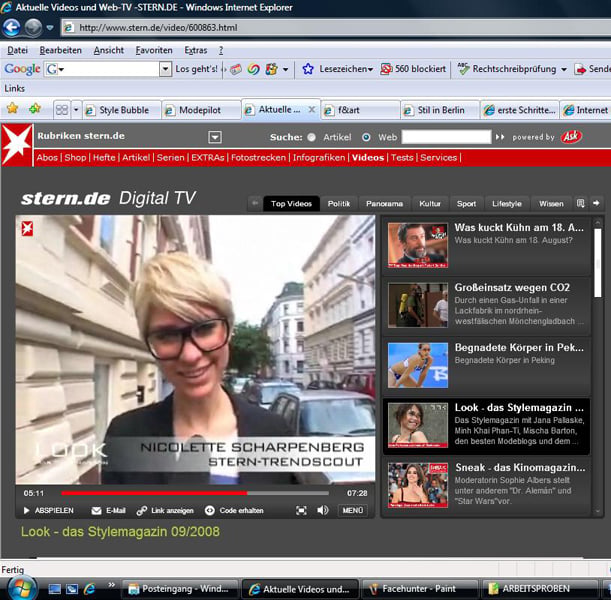Open the Infografiken link

319,158
